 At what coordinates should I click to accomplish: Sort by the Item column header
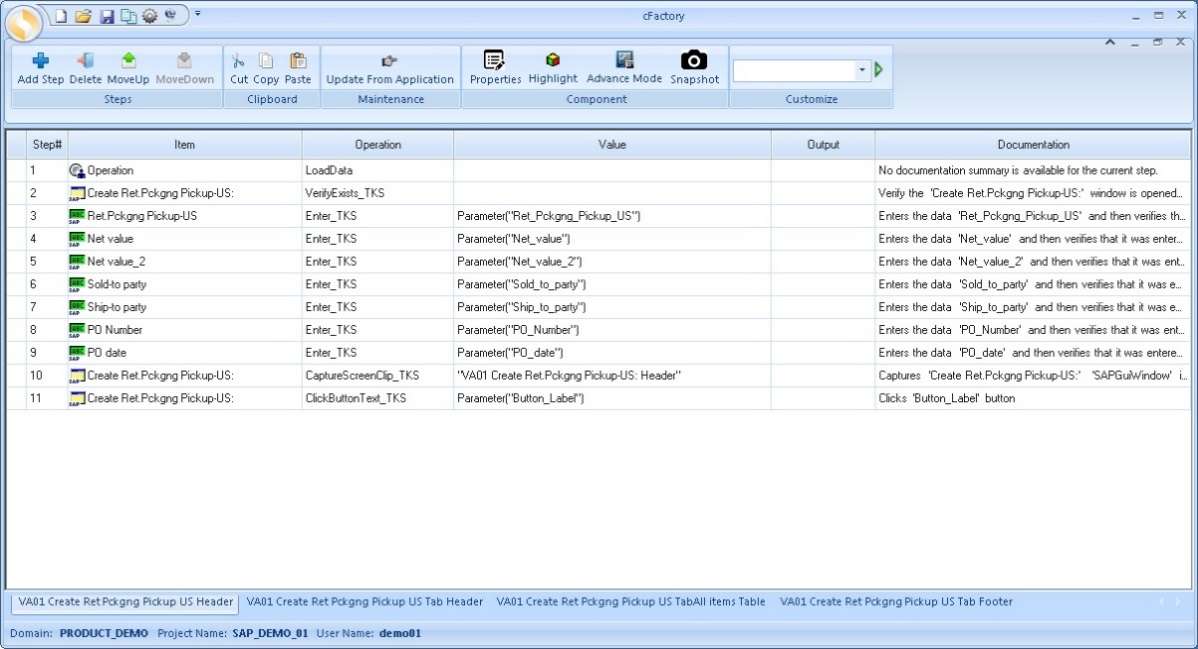(x=184, y=144)
